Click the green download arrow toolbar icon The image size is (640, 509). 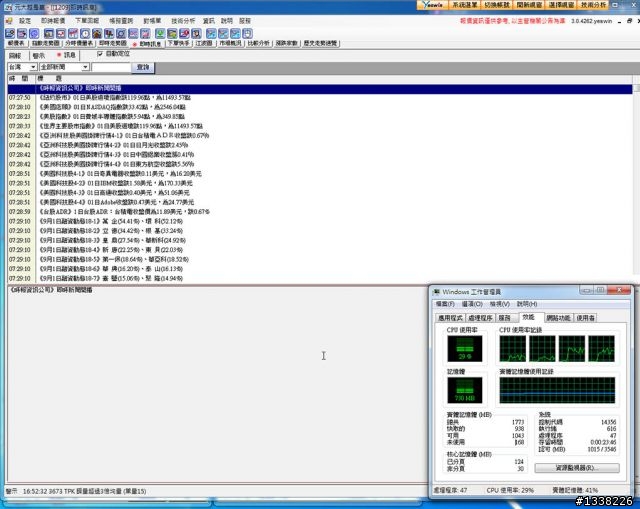[160, 33]
